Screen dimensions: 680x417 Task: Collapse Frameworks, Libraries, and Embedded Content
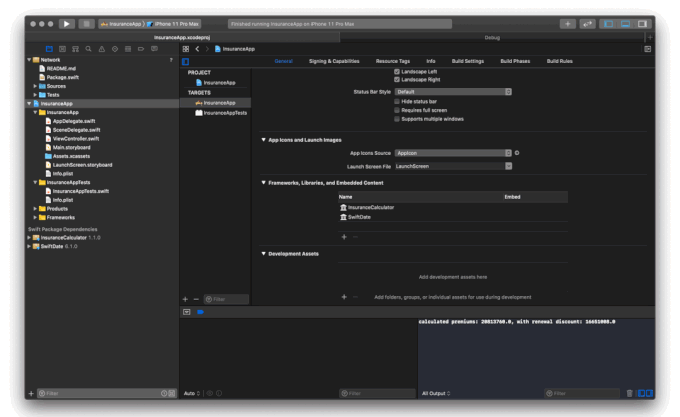[x=263, y=182]
